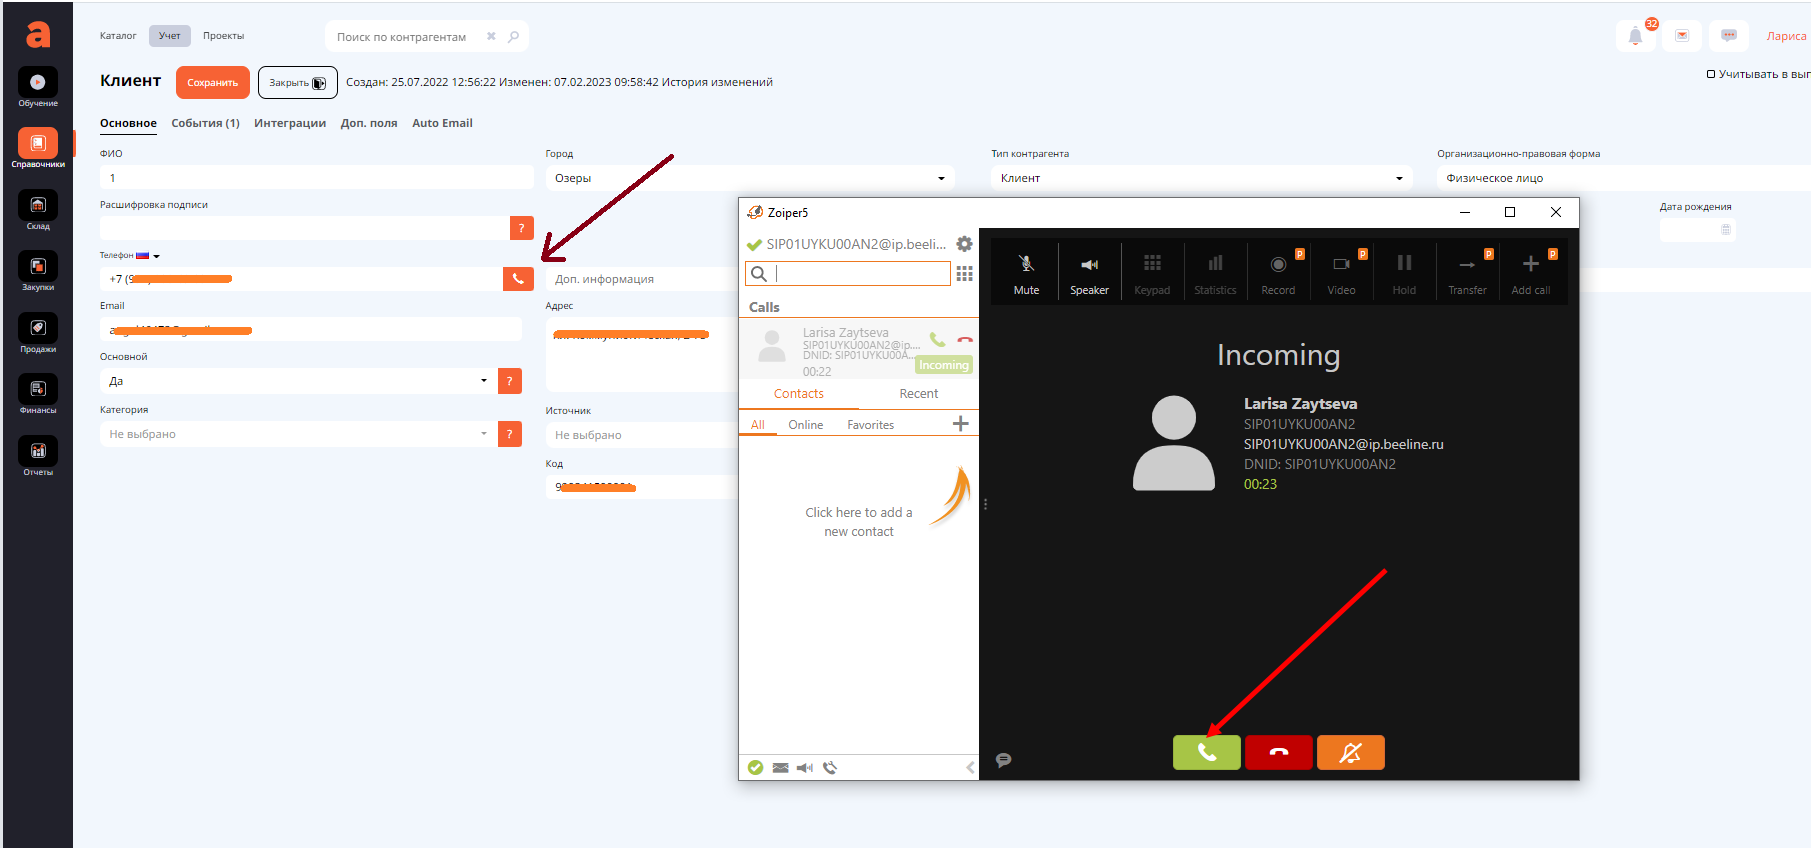Image resolution: width=1811 pixels, height=848 pixels.
Task: Mute the microphone in Zoiper
Action: [1026, 272]
